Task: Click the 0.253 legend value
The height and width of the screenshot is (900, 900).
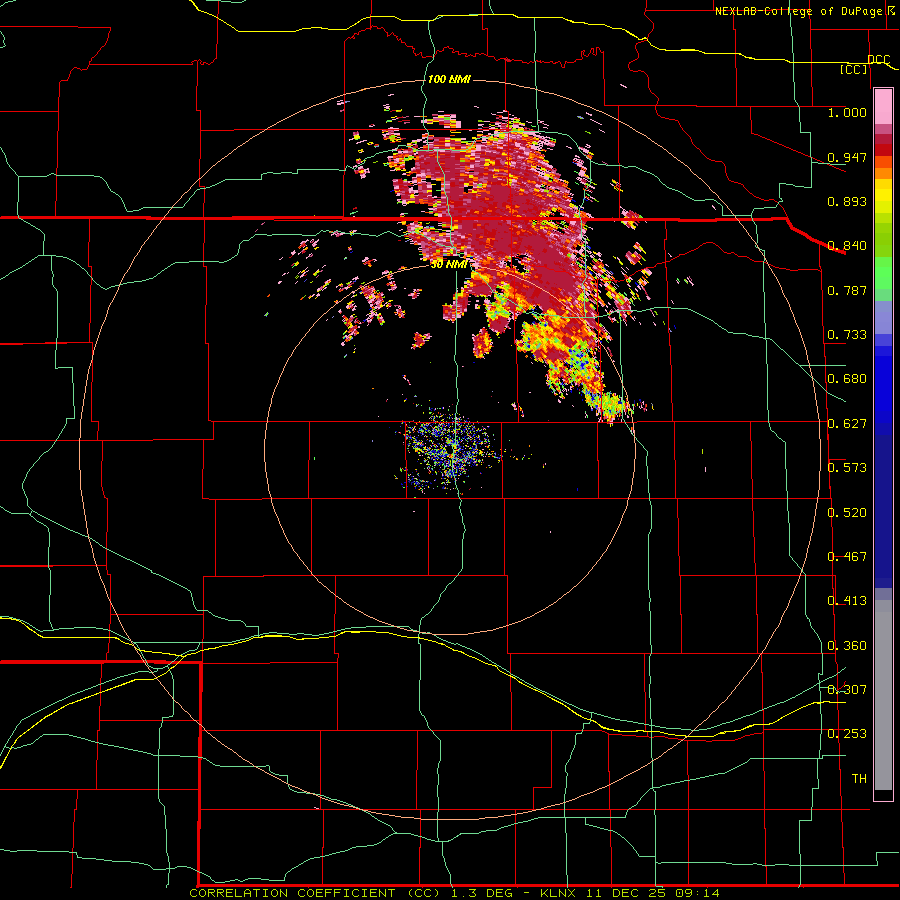Action: 847,734
